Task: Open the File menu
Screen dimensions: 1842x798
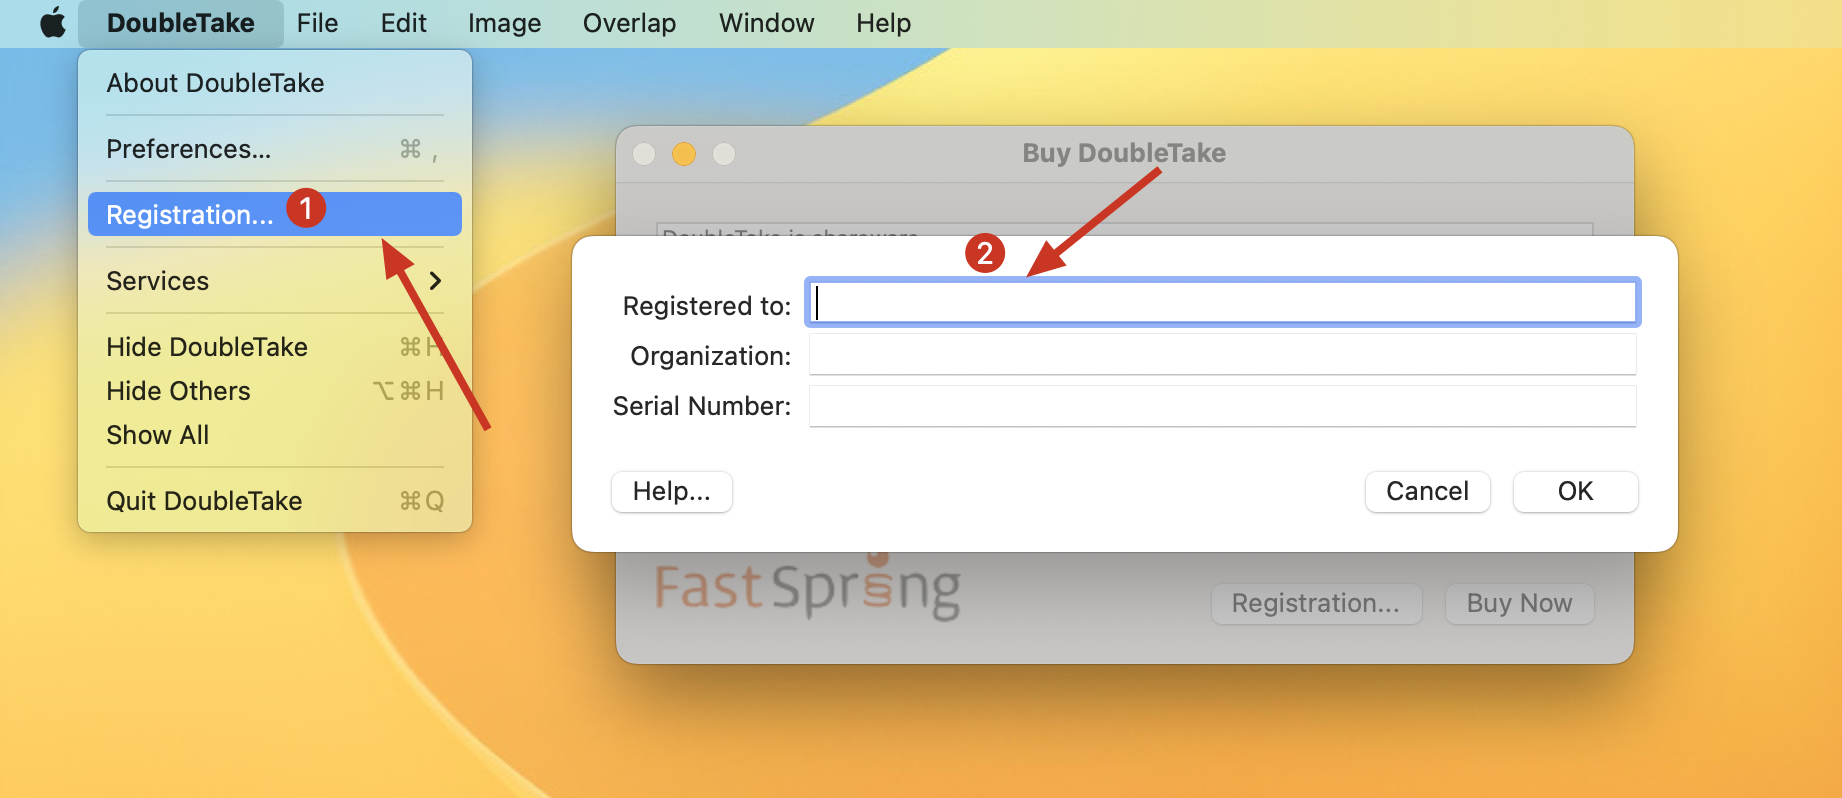Action: pos(317,23)
